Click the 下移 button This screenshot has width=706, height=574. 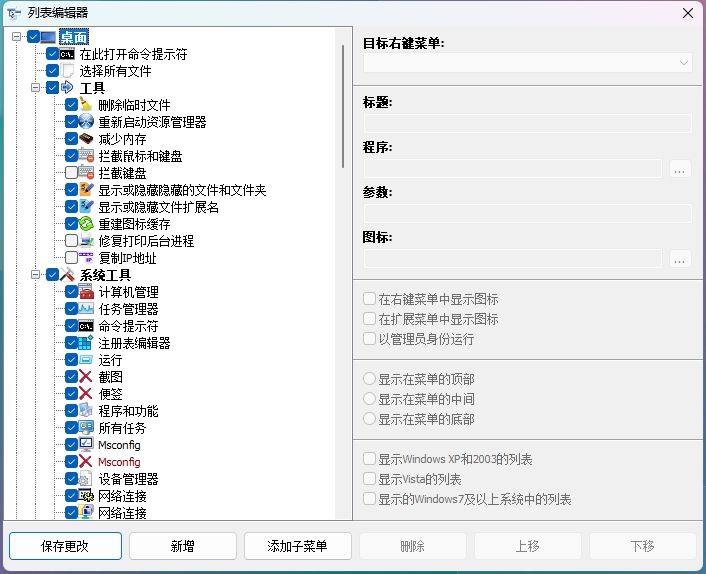(x=643, y=546)
